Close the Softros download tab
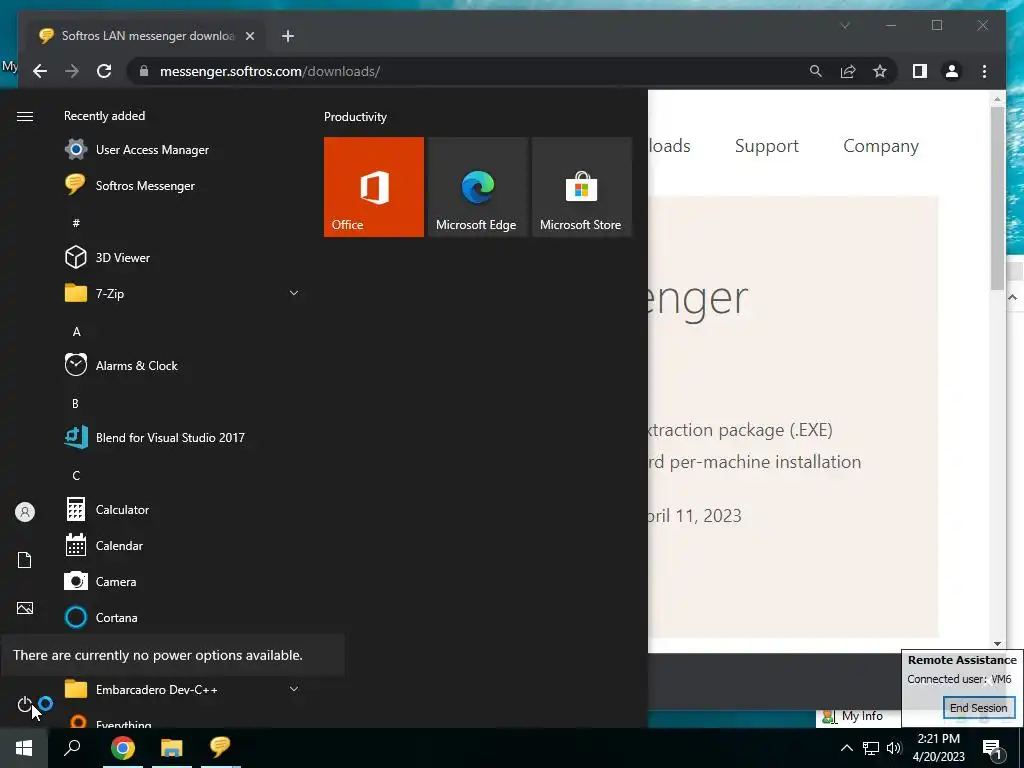The image size is (1024, 768). 249,36
